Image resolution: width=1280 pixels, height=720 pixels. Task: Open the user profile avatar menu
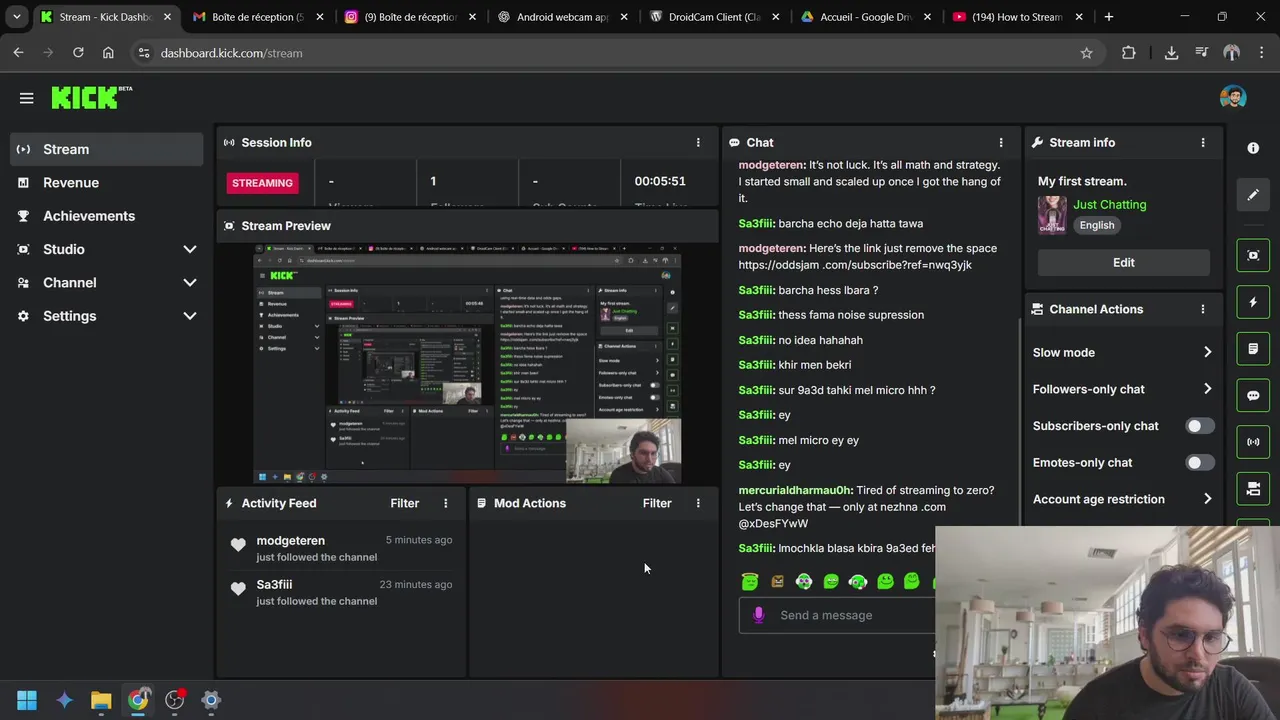pyautogui.click(x=1232, y=97)
